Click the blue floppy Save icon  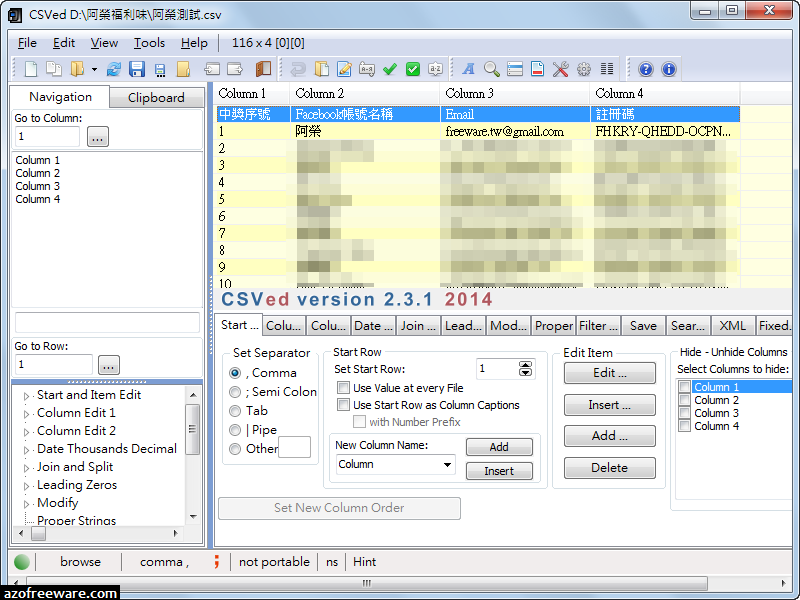[137, 69]
